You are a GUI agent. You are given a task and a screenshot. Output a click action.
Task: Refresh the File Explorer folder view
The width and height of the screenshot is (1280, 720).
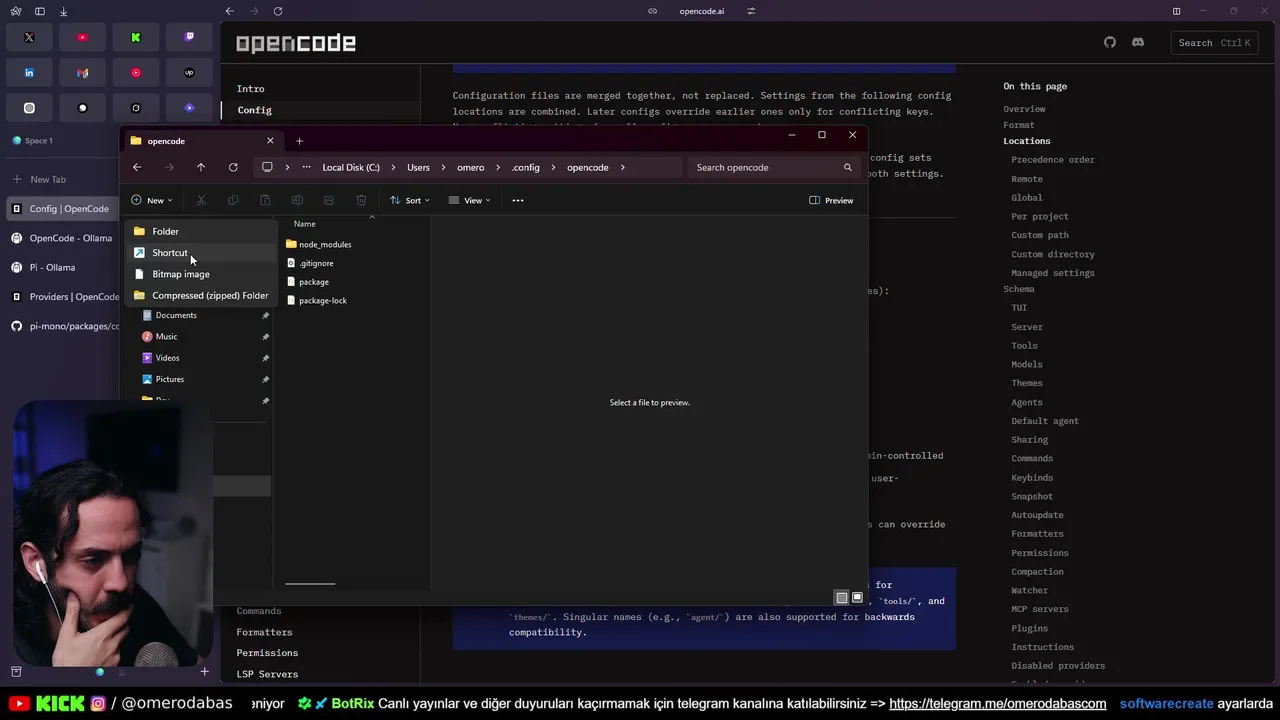233,167
